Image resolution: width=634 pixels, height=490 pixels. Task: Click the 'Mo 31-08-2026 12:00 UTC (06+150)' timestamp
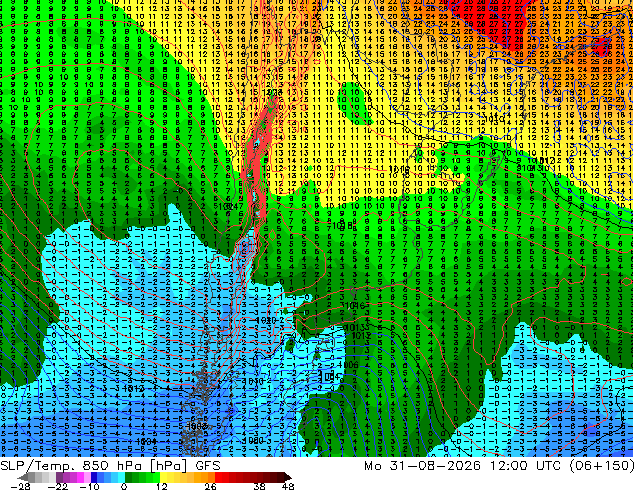point(499,466)
